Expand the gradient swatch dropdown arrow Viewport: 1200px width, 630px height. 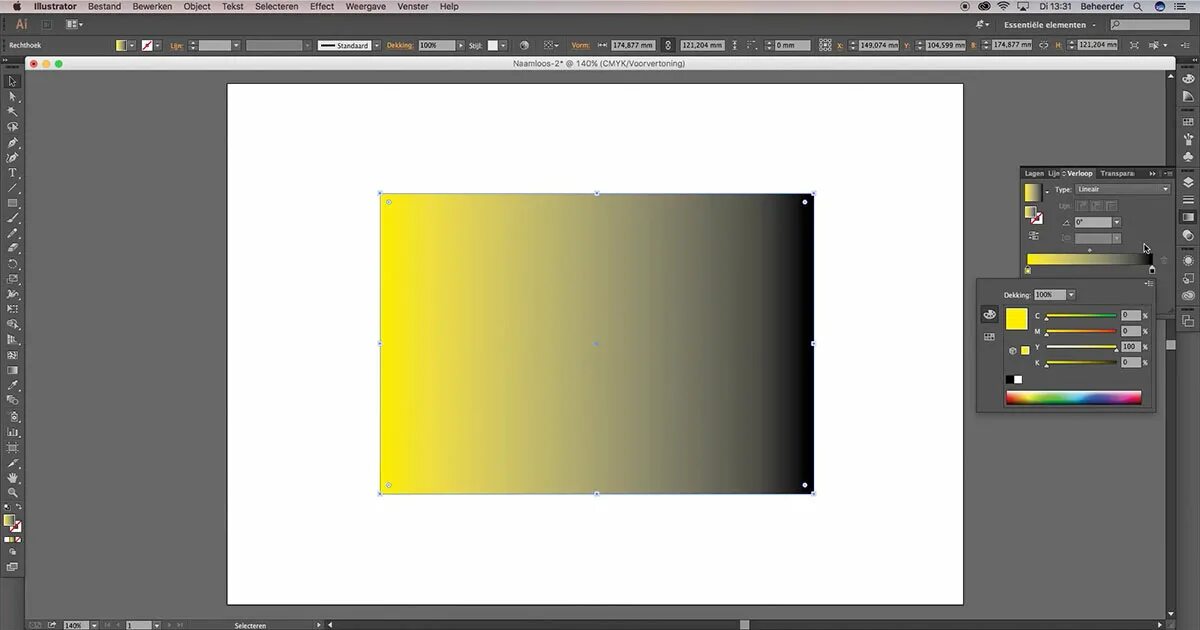point(1047,190)
